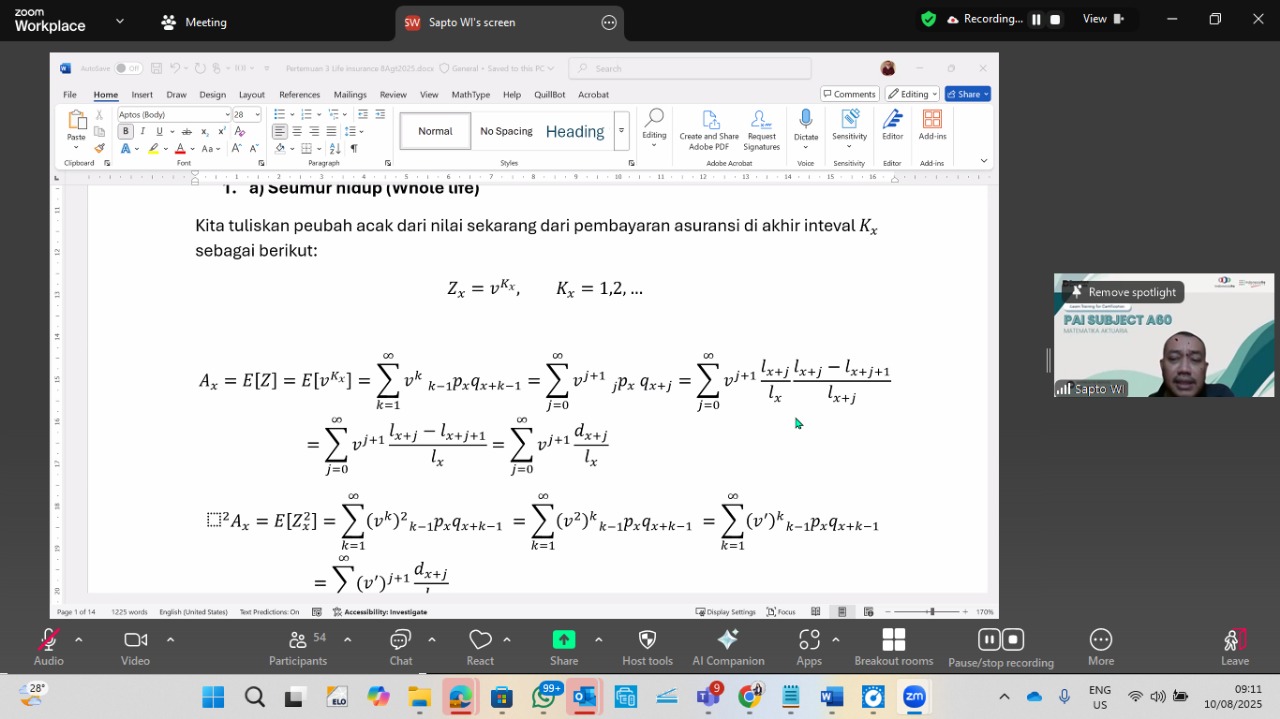This screenshot has height=719, width=1280.
Task: Click the Paste icon
Action: (76, 121)
